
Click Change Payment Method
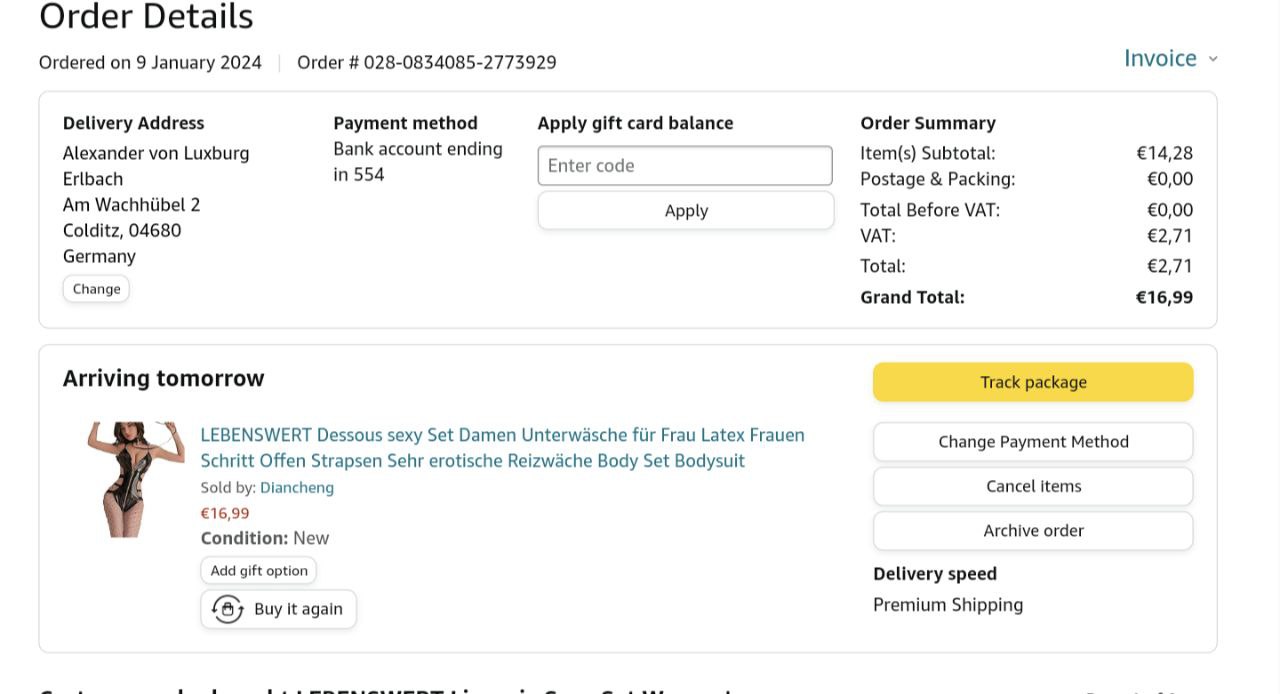pos(1033,442)
